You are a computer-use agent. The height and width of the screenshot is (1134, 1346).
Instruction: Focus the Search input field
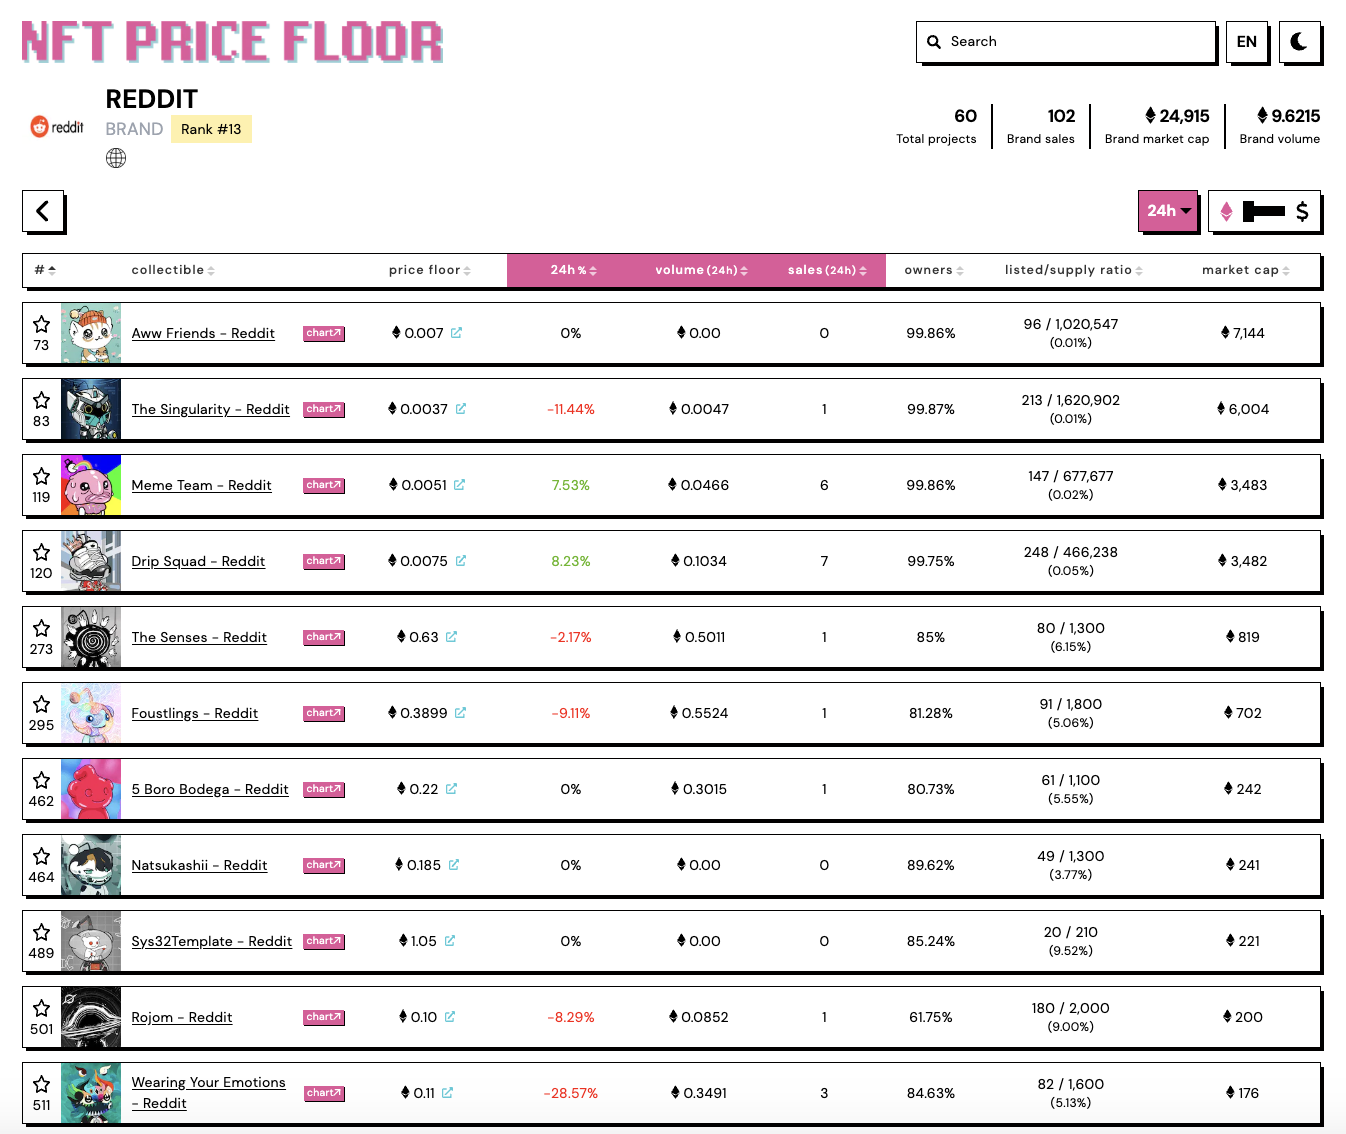click(1066, 42)
